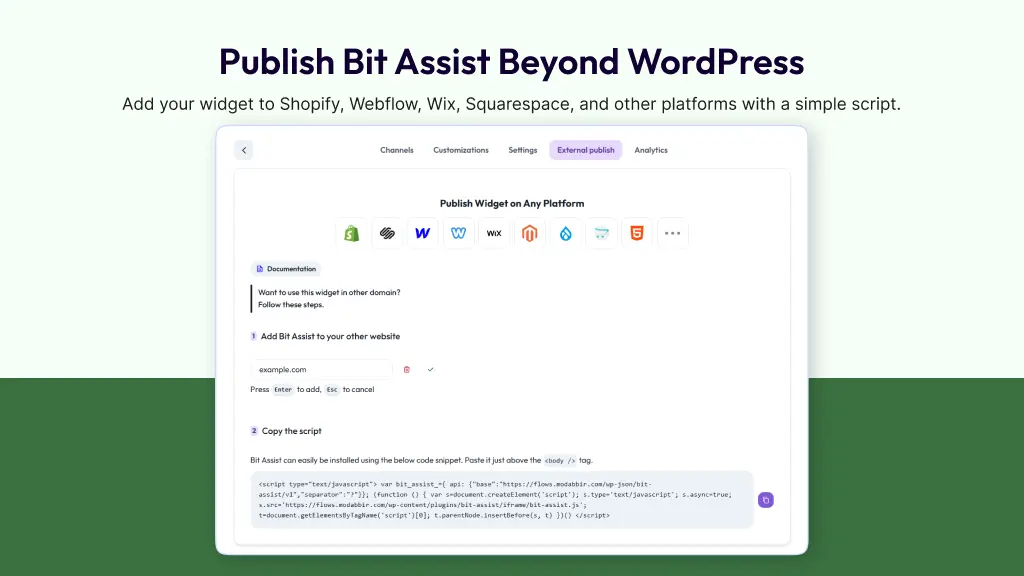This screenshot has width=1024, height=576.
Task: Go back with the left chevron
Action: click(244, 150)
